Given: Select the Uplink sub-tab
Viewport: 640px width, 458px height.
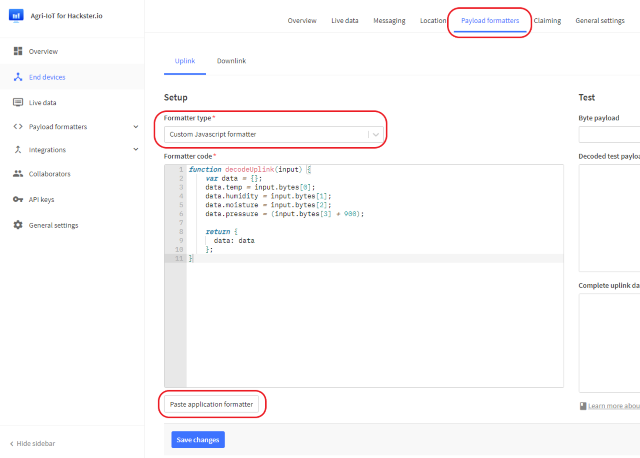Looking at the screenshot, I should click(185, 61).
